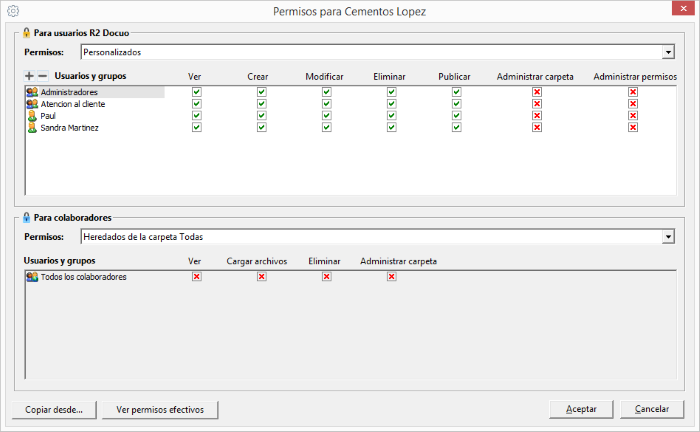The width and height of the screenshot is (700, 432).
Task: Open the Personalizados permisos dropdown
Action: click(x=668, y=52)
